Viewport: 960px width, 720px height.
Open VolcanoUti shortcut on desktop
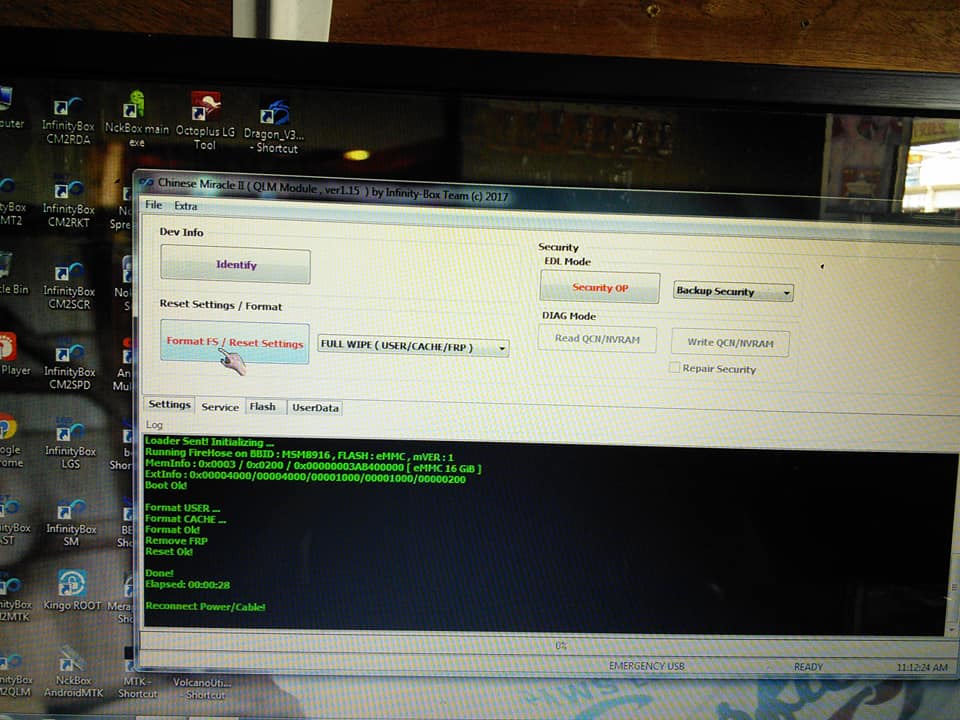click(203, 688)
